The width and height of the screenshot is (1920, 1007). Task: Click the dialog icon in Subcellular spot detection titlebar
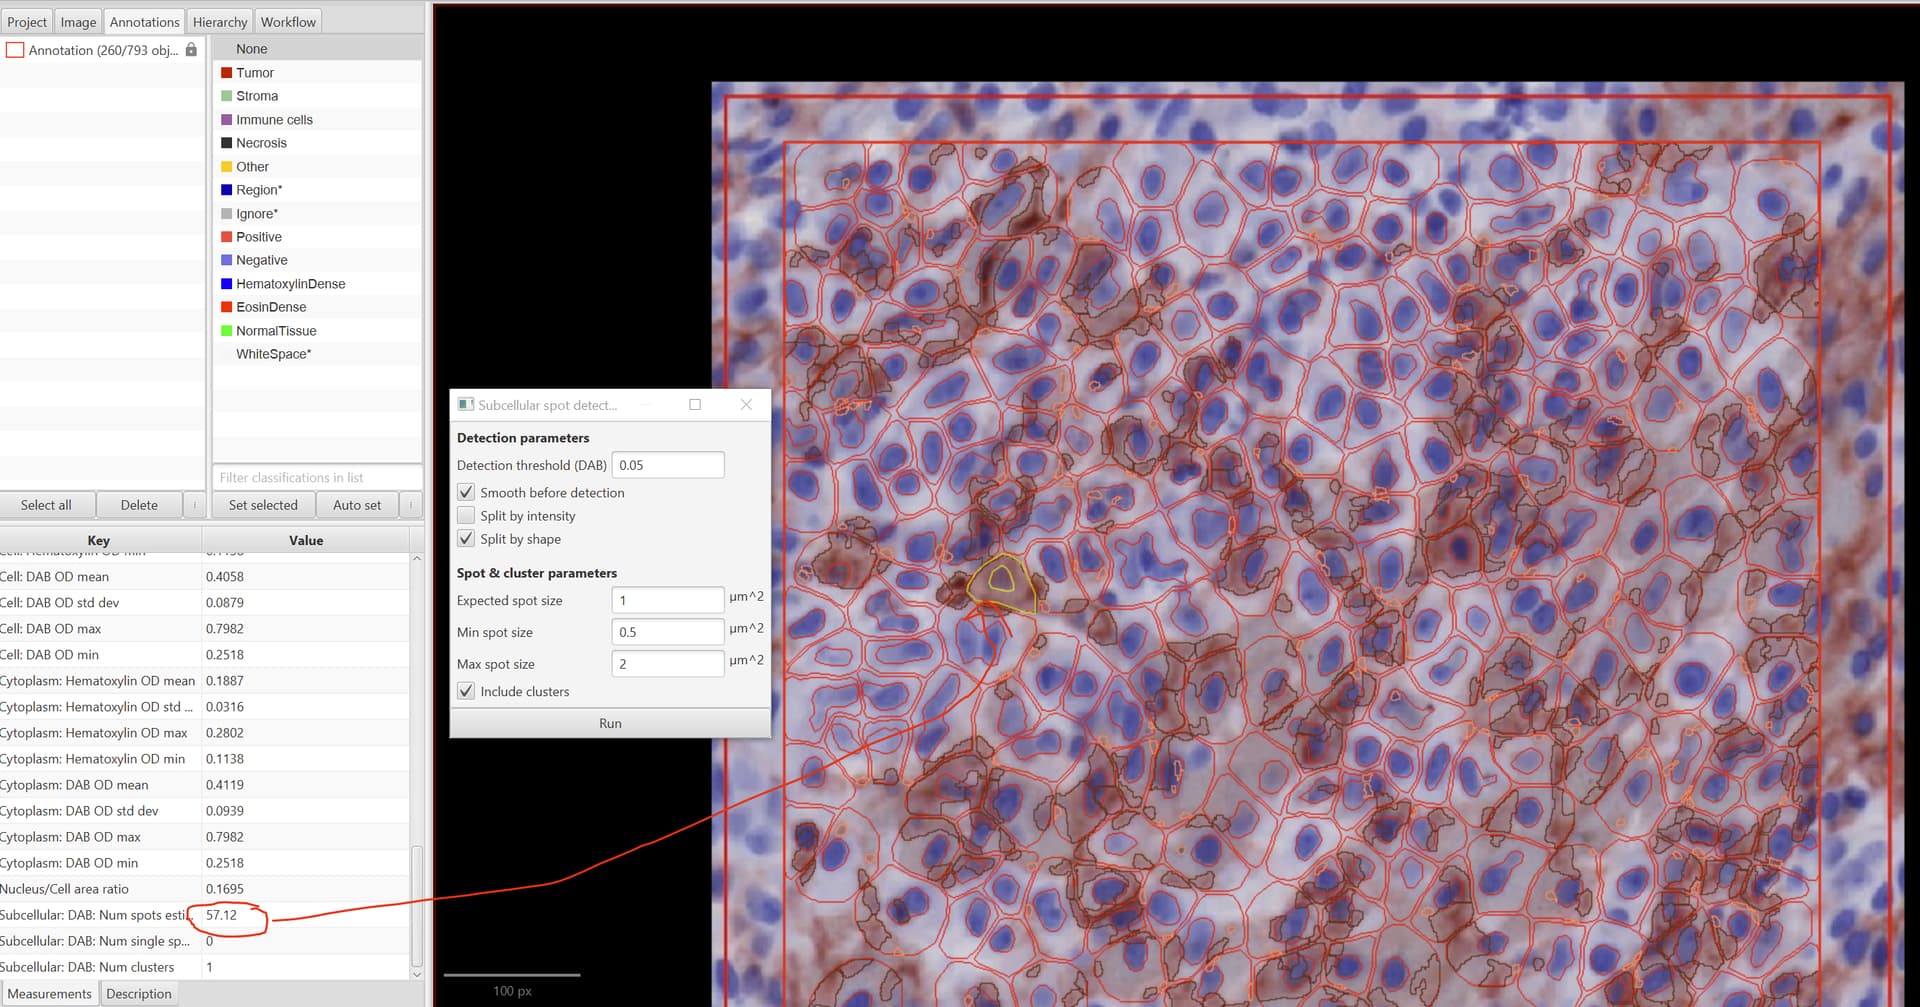466,404
